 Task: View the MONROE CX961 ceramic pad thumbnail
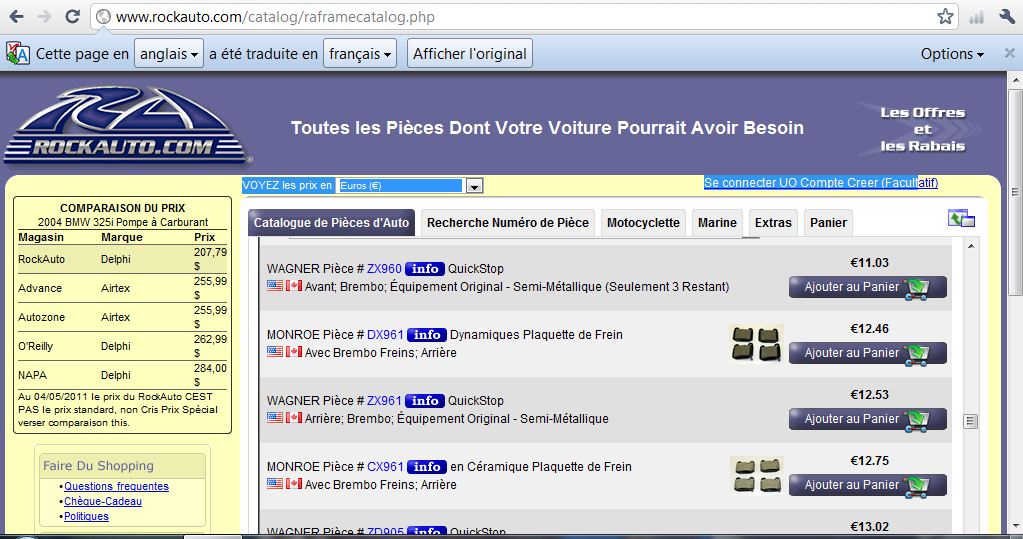(x=756, y=474)
